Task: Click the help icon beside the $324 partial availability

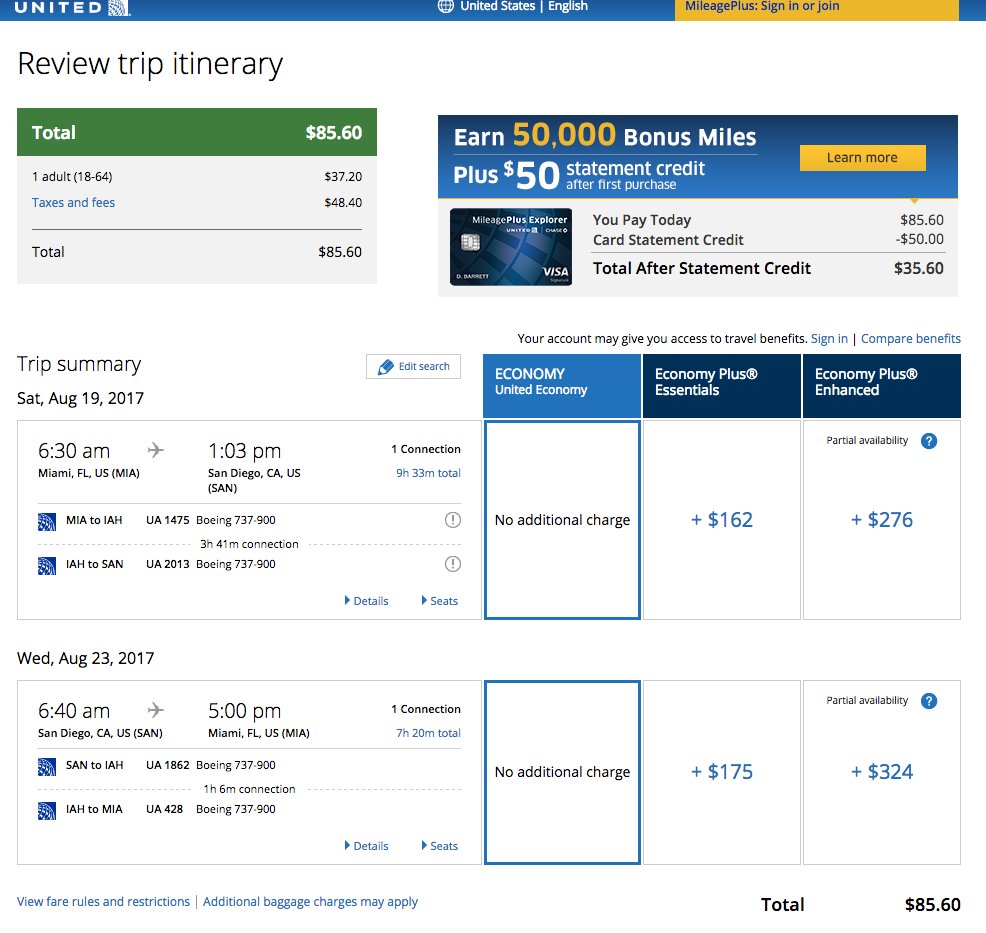Action: 929,701
